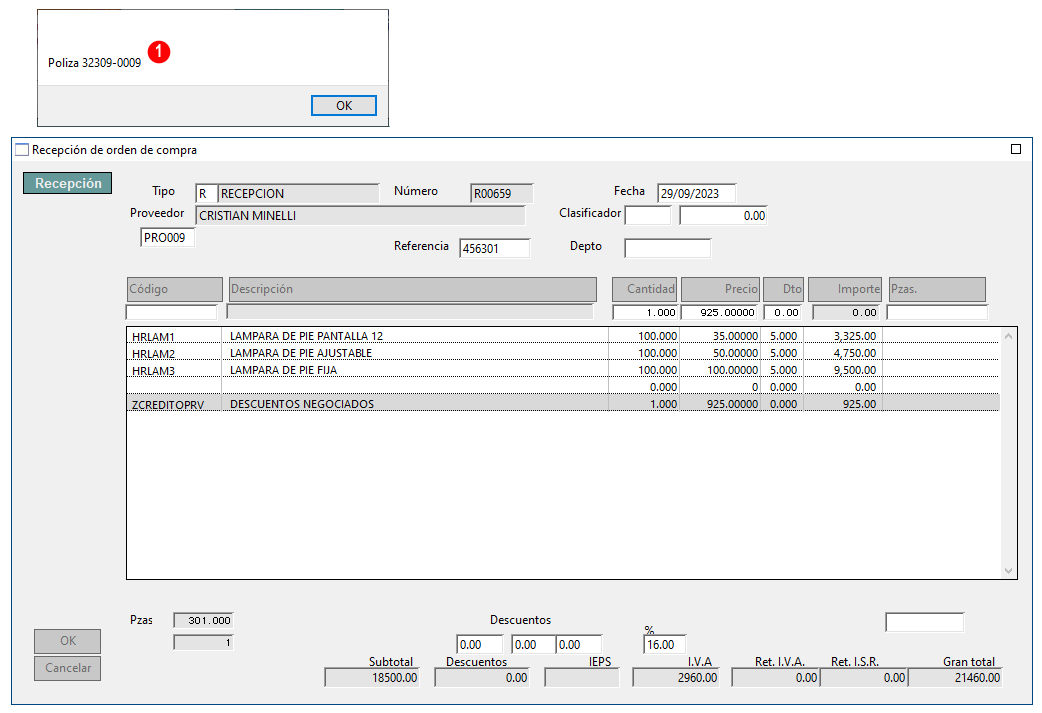Click the Ret. I.V.A. field
Image resolution: width=1042 pixels, height=713 pixels.
pos(776,678)
